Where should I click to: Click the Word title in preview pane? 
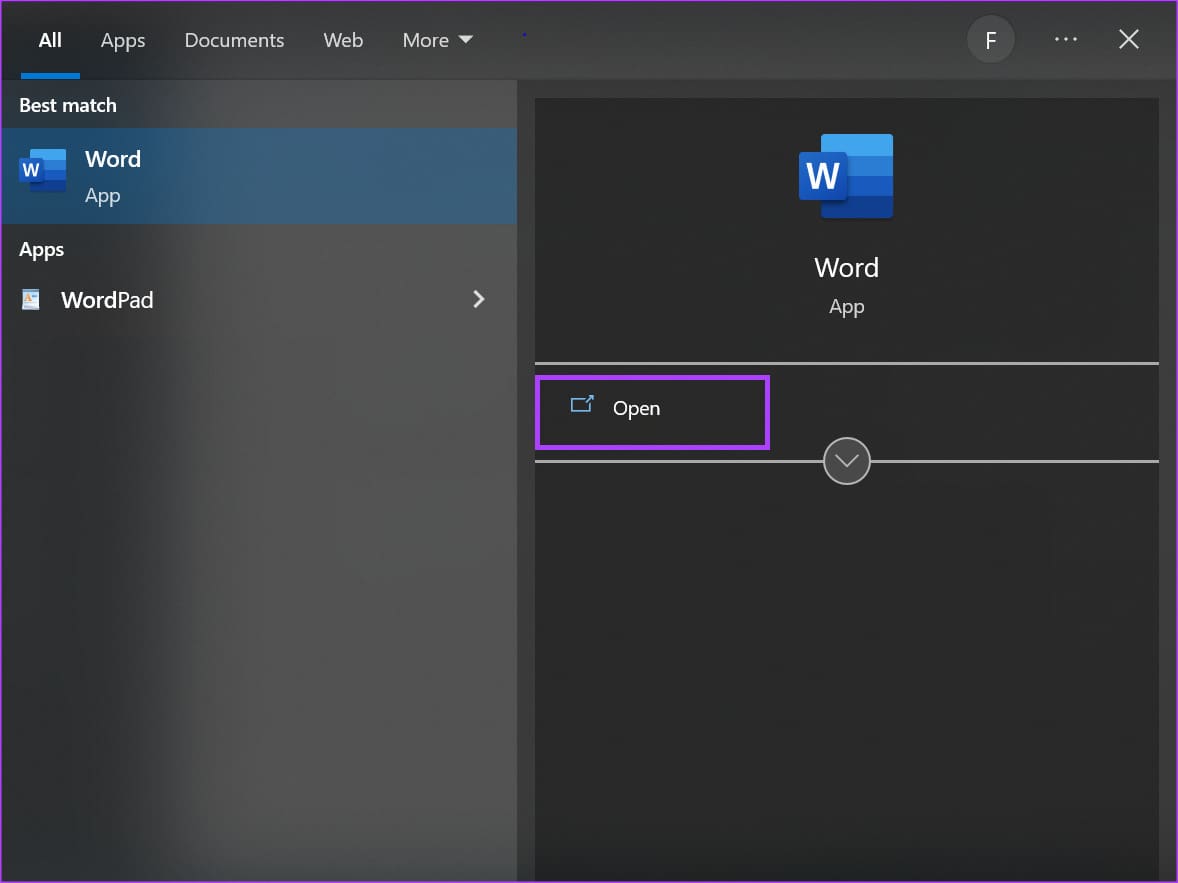tap(847, 268)
